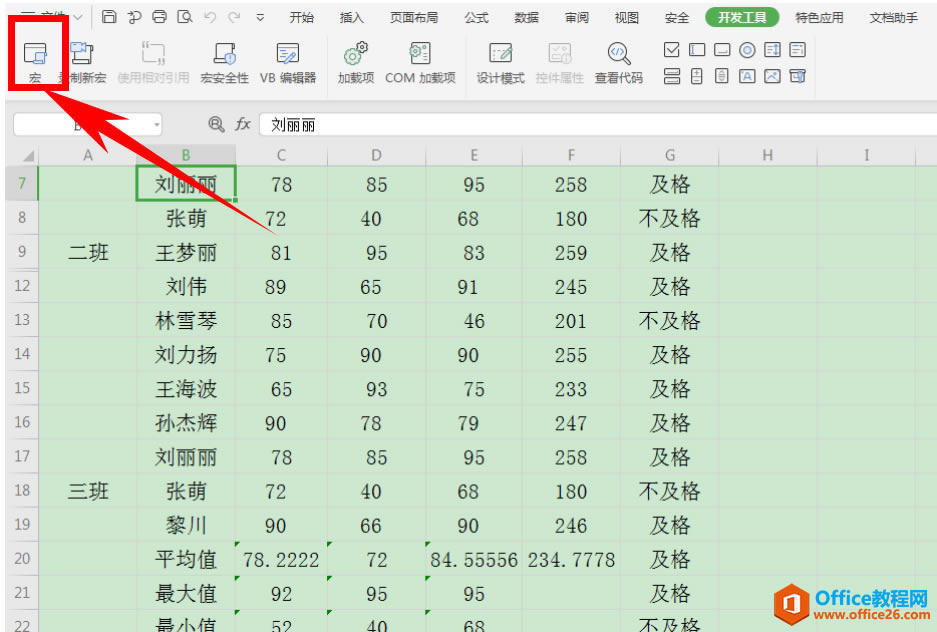Select column I header
Screen dimensions: 937x632
click(x=866, y=155)
